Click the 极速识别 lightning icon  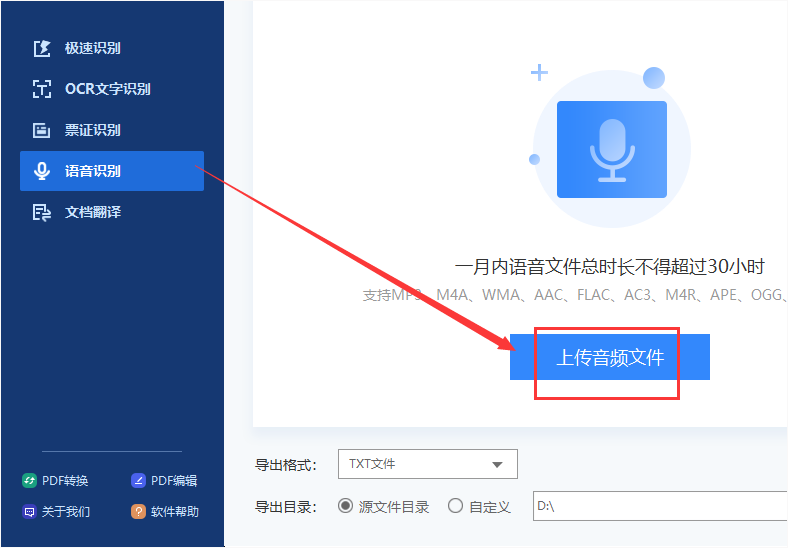[x=42, y=48]
